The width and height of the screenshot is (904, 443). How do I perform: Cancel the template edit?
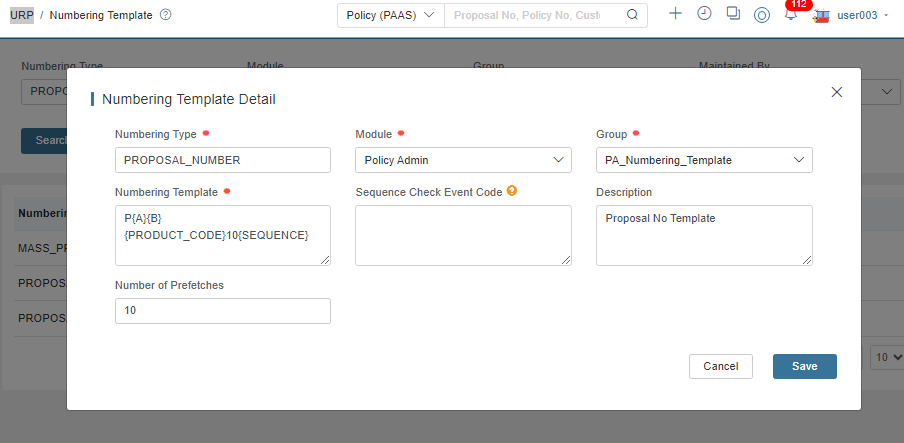[721, 366]
